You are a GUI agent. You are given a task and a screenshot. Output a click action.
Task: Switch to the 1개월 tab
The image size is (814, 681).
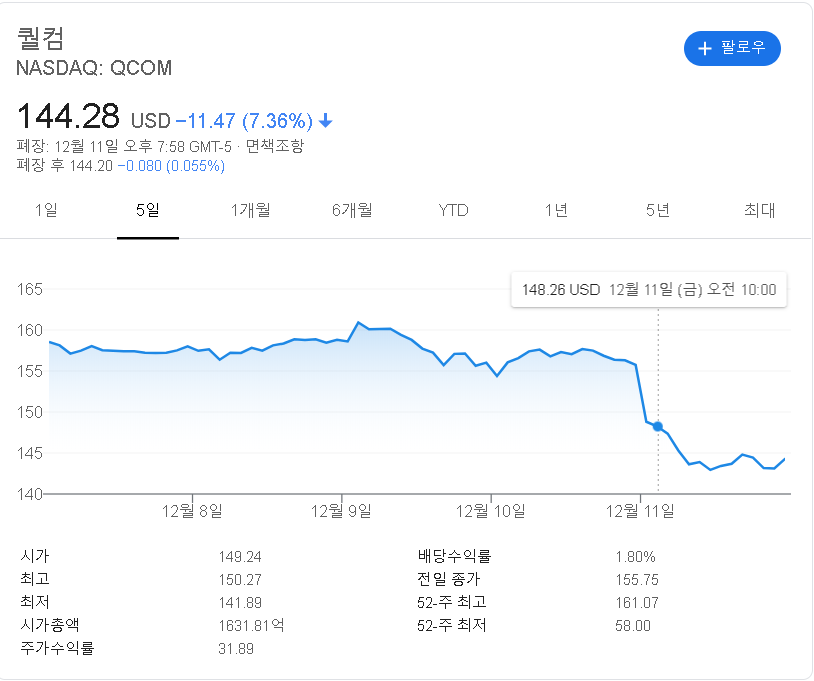tap(250, 210)
